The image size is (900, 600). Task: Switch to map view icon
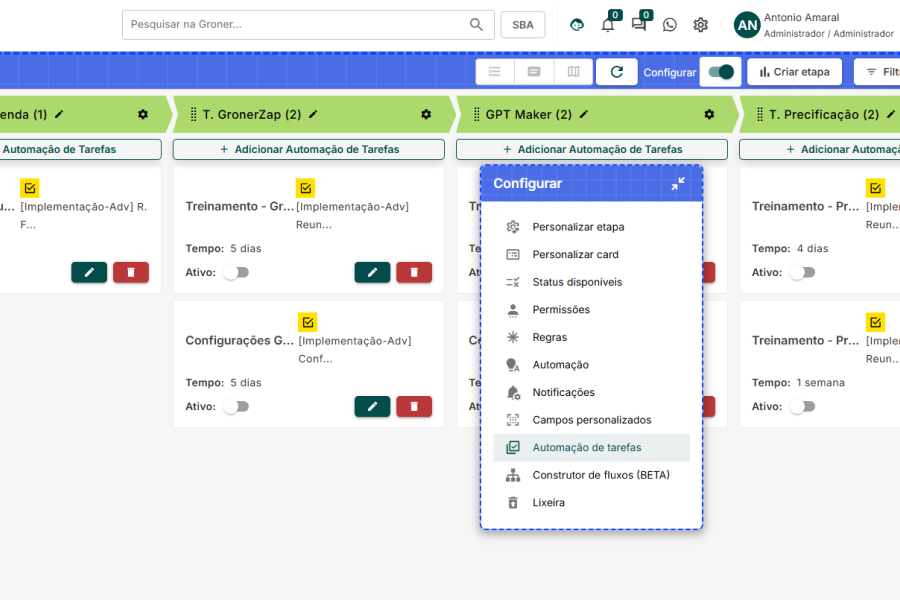[x=573, y=72]
